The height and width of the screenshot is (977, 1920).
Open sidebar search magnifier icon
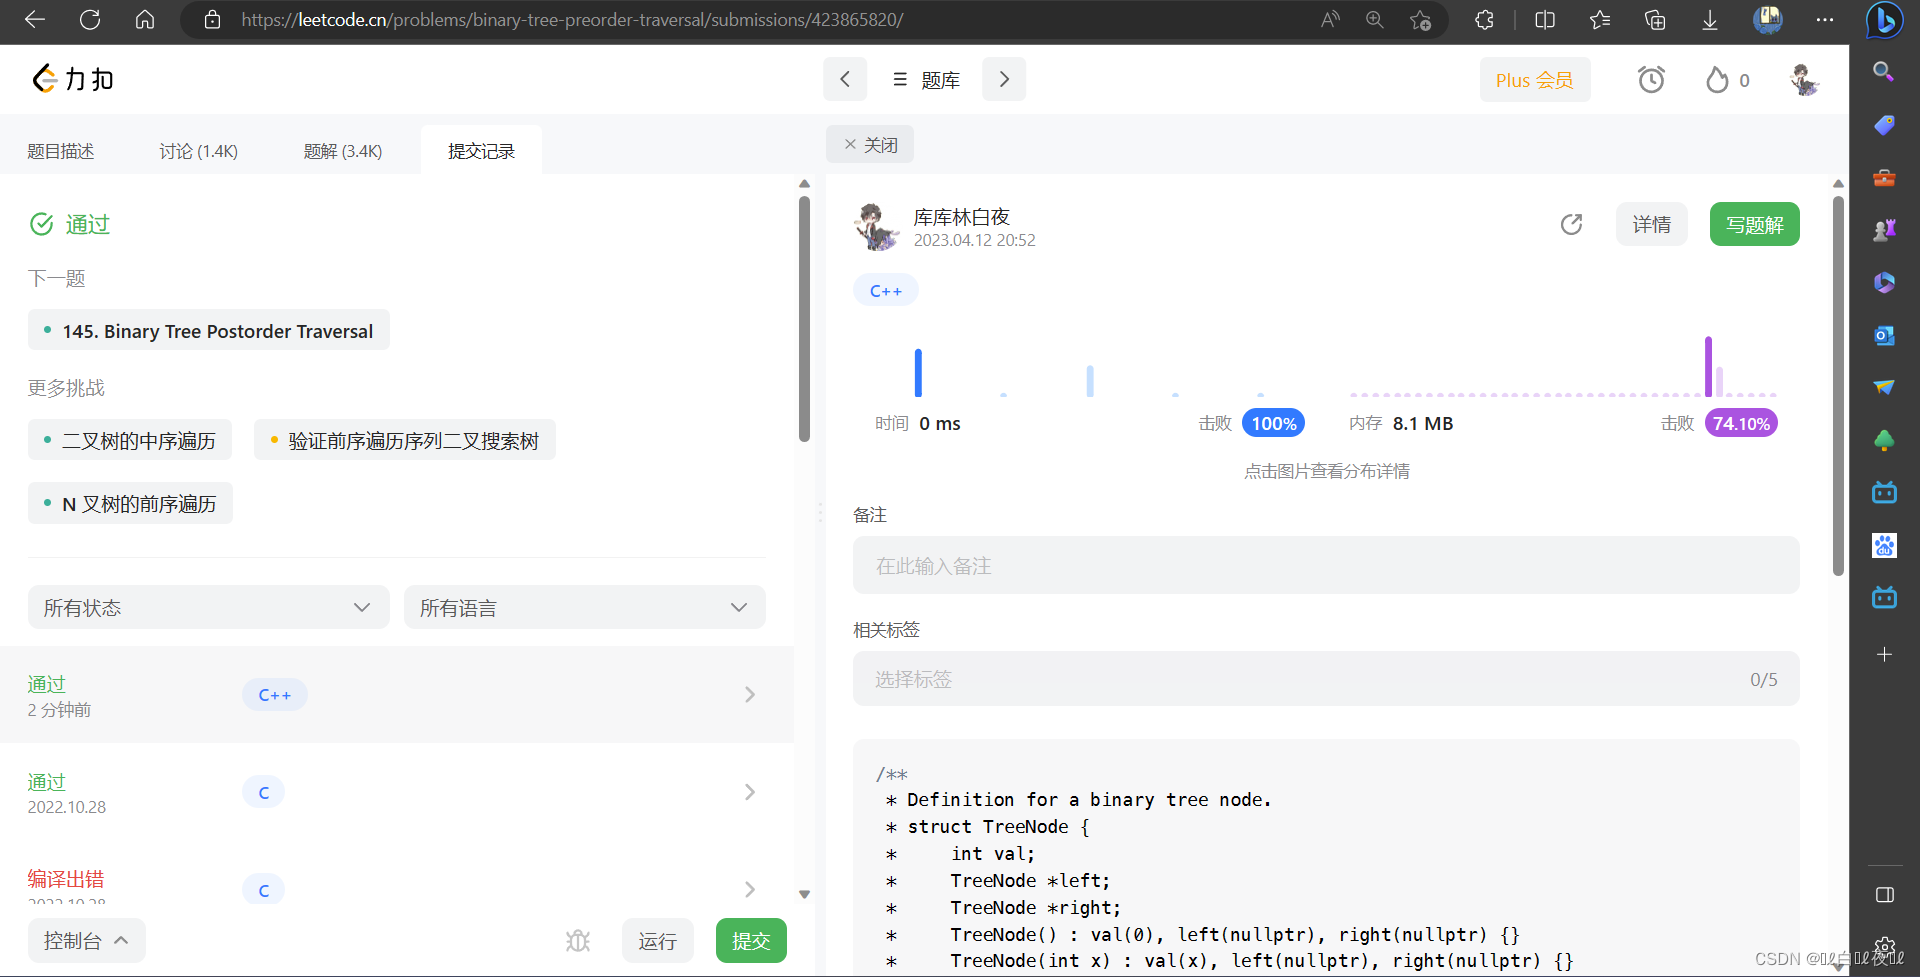pos(1884,72)
